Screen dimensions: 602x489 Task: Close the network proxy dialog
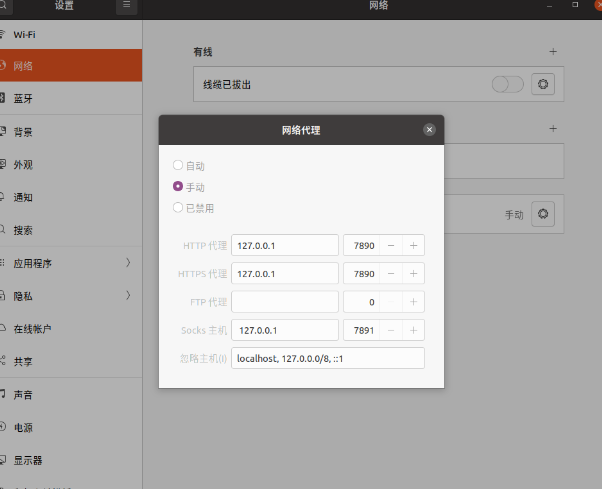[429, 130]
